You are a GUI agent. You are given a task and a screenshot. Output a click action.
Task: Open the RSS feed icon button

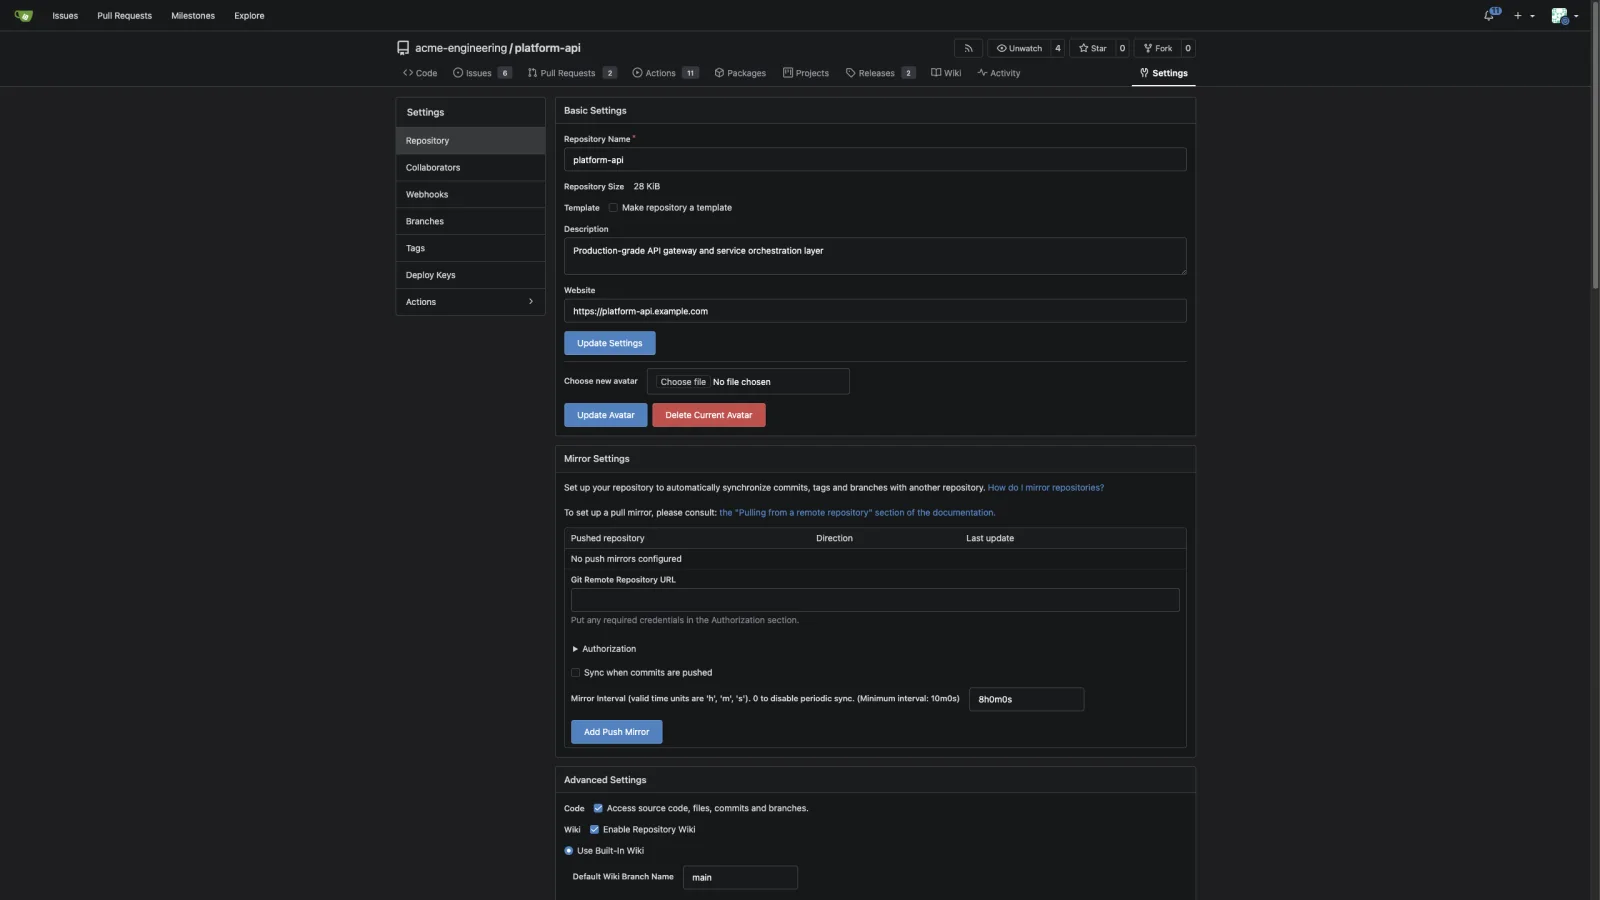(x=968, y=48)
